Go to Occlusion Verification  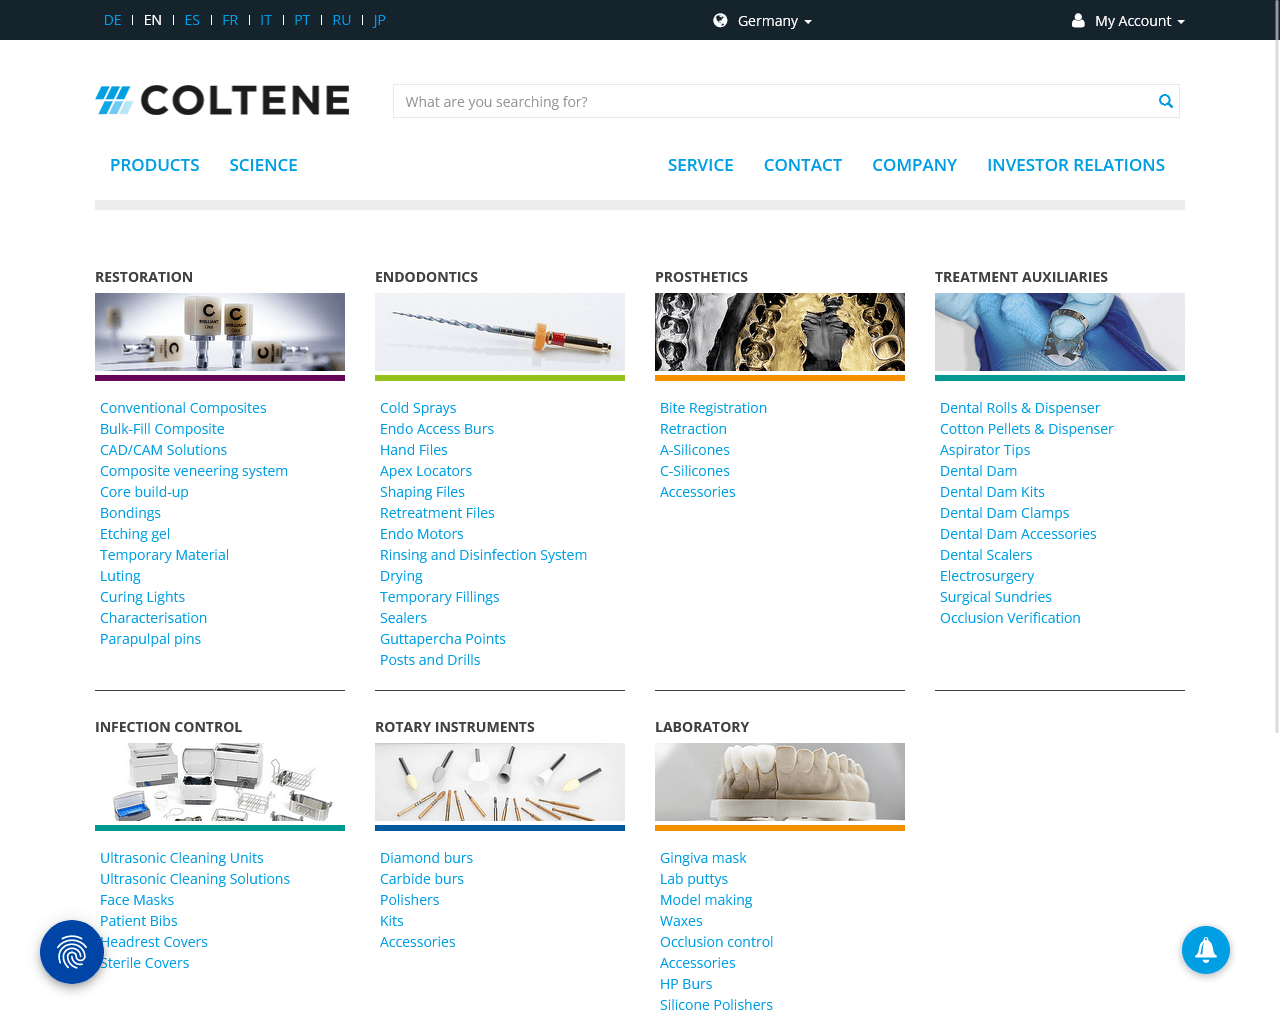click(x=1010, y=618)
